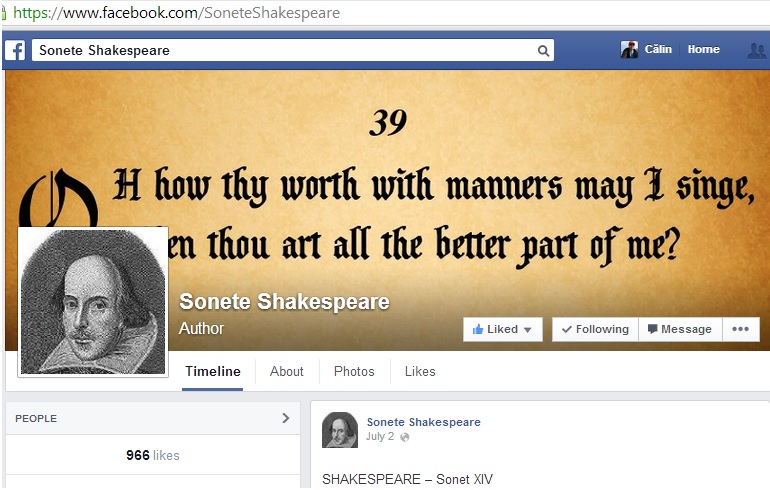Switch to the About tab
The image size is (770, 490).
click(x=286, y=371)
